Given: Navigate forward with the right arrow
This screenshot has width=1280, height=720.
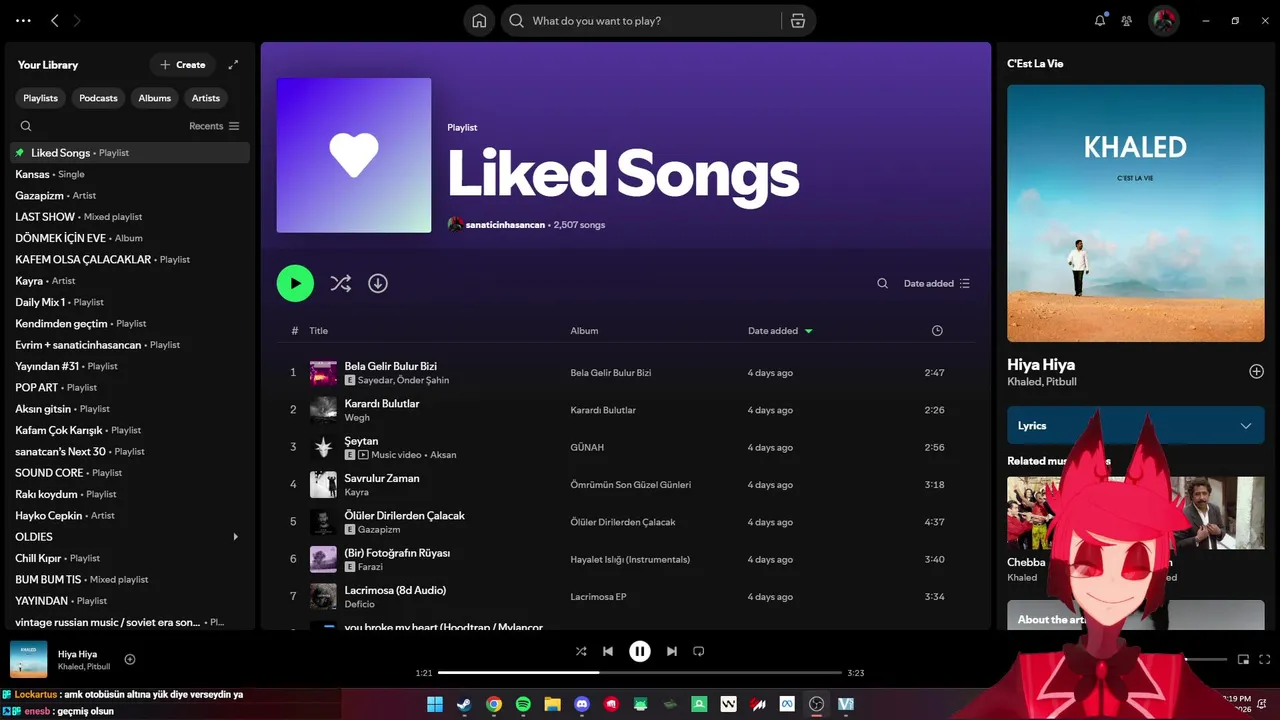Looking at the screenshot, I should click(77, 21).
